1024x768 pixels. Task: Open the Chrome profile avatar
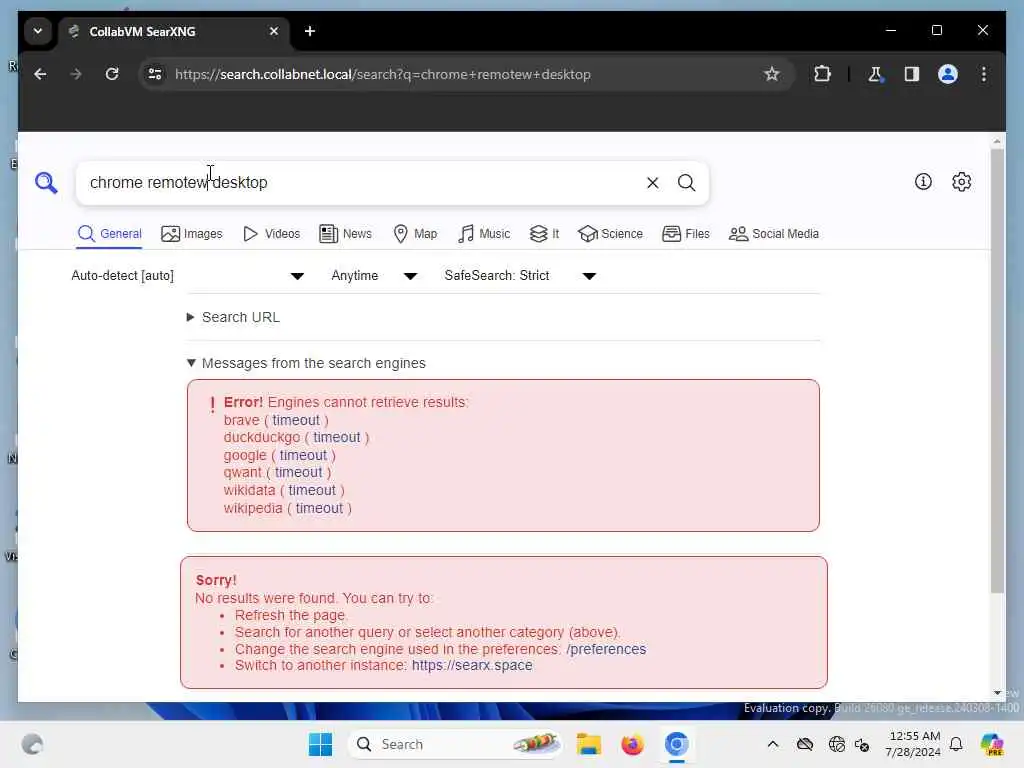coord(948,74)
